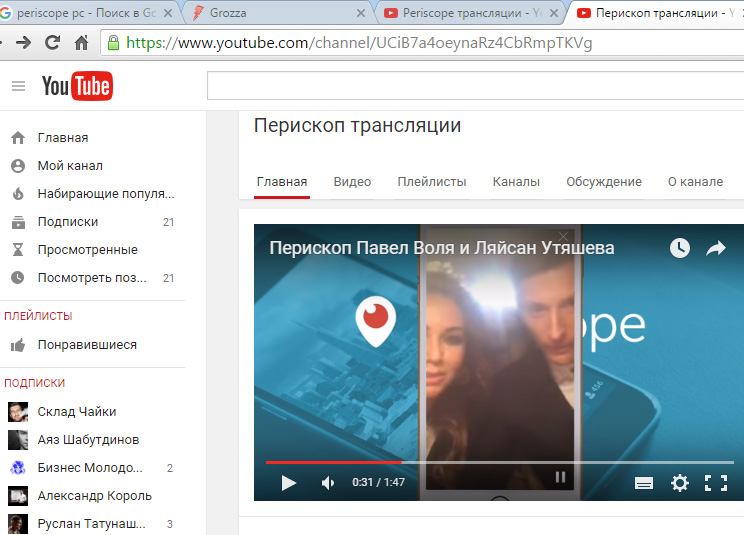The width and height of the screenshot is (744, 535).
Task: Click the subscriptions icon beside Подписки
Action: coord(18,221)
